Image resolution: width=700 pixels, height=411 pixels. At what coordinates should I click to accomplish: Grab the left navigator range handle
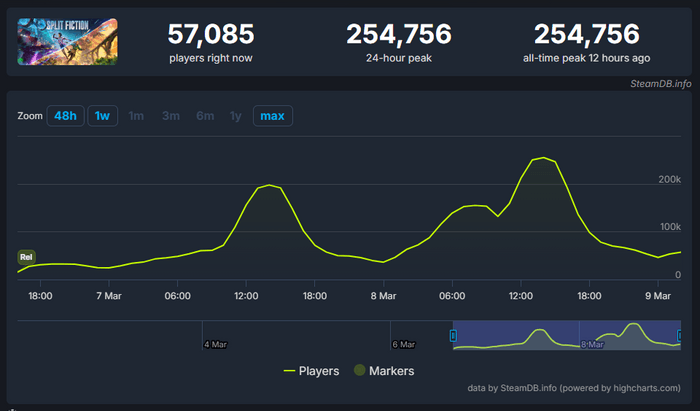tap(453, 335)
